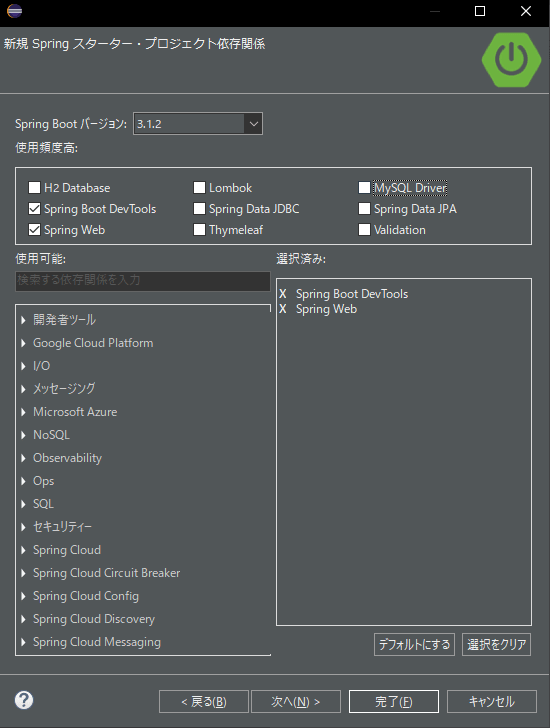Image resolution: width=550 pixels, height=728 pixels.
Task: Expand the 開発者ツール category
Action: (23, 320)
